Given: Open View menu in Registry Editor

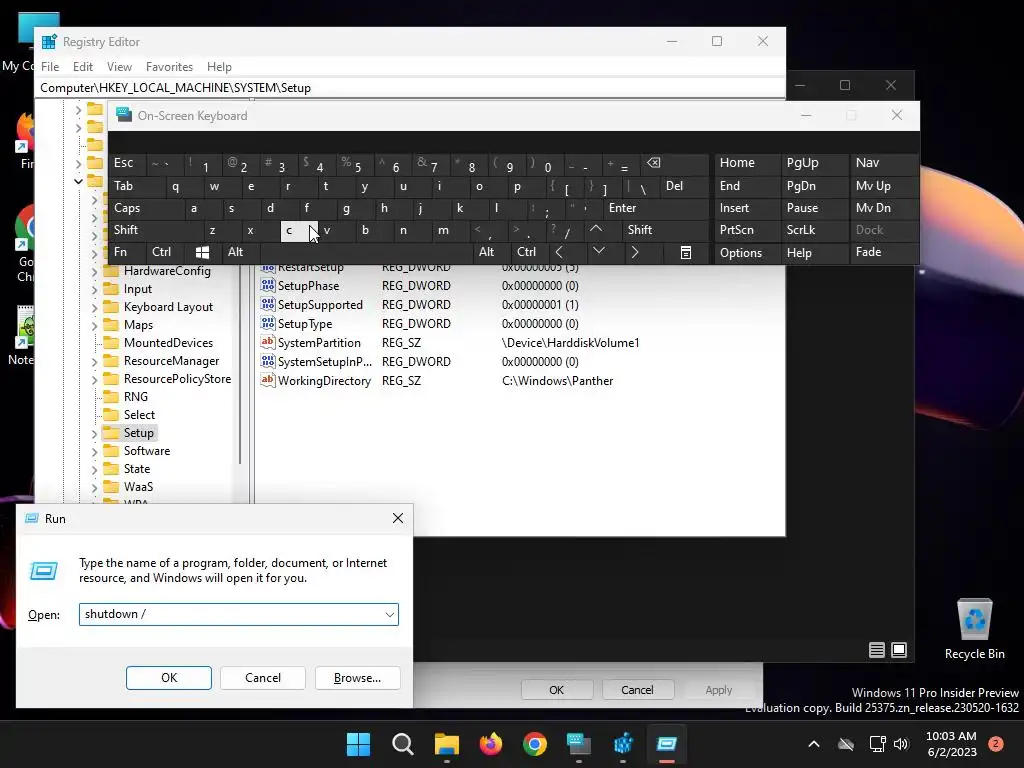Looking at the screenshot, I should tap(119, 67).
